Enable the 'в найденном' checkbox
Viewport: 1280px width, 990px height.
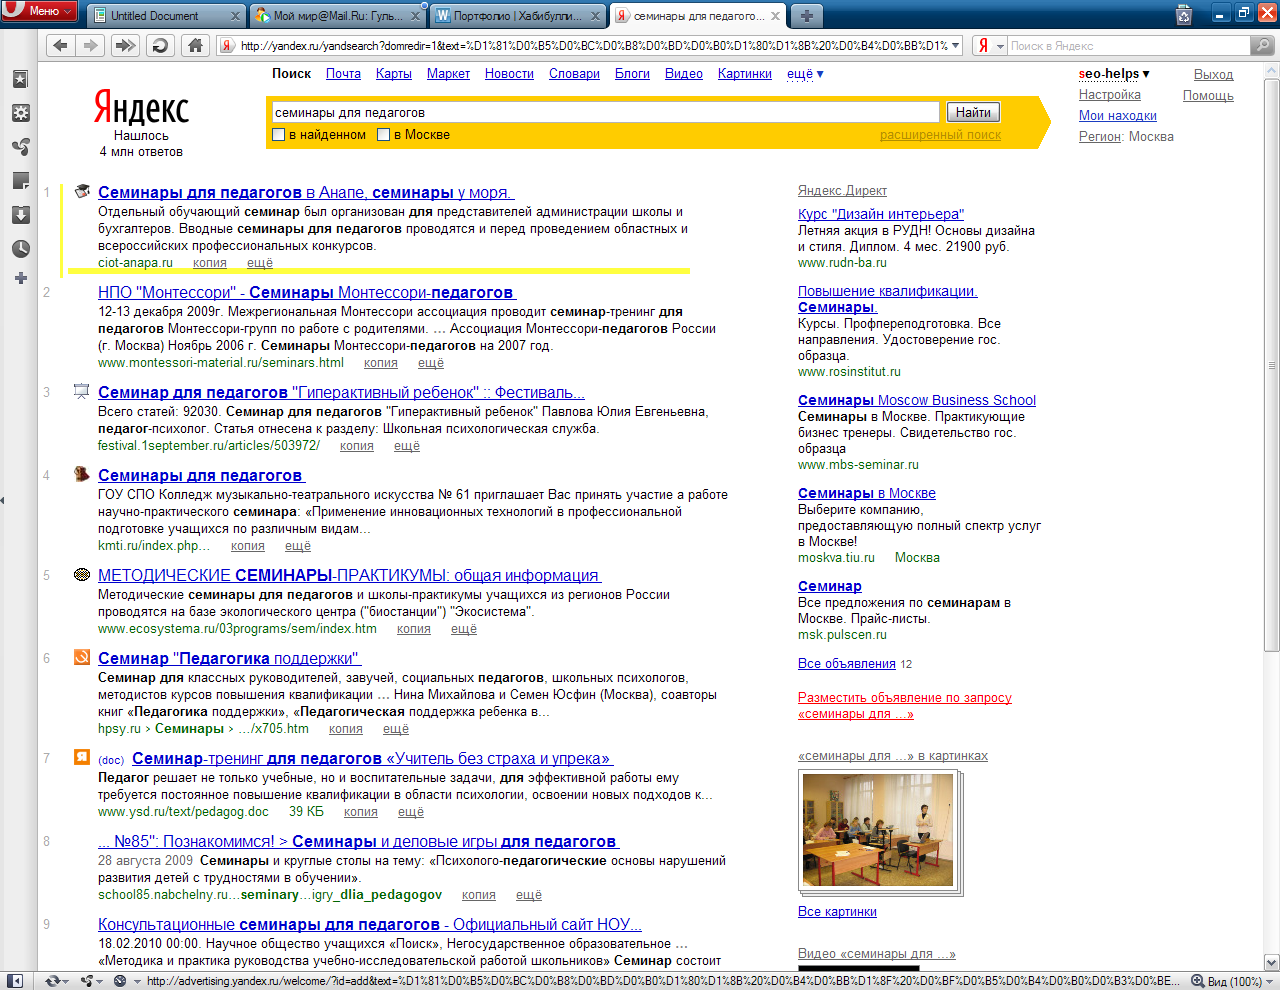click(279, 135)
